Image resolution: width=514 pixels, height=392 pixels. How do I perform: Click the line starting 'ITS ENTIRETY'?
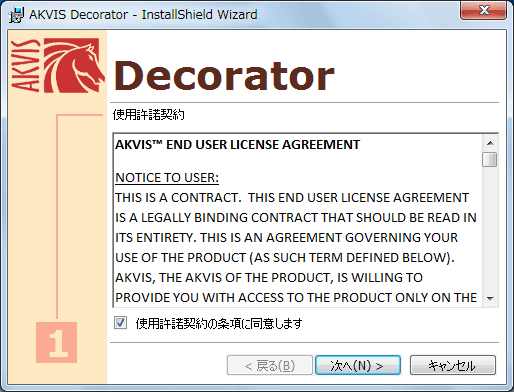click(286, 238)
